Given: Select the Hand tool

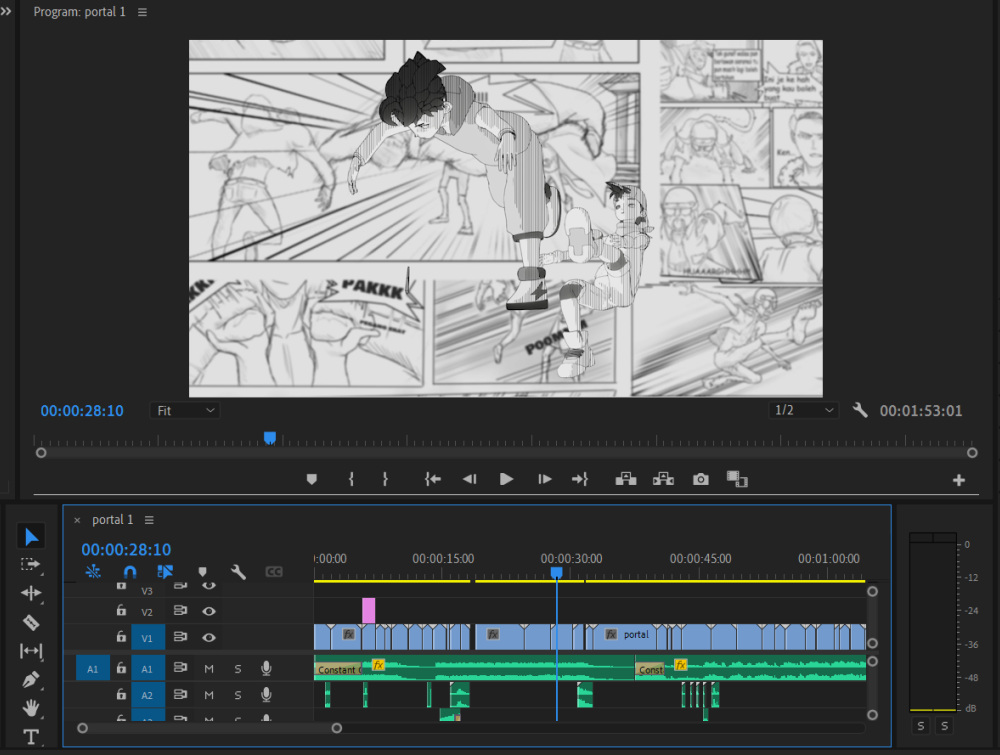Looking at the screenshot, I should pyautogui.click(x=31, y=708).
